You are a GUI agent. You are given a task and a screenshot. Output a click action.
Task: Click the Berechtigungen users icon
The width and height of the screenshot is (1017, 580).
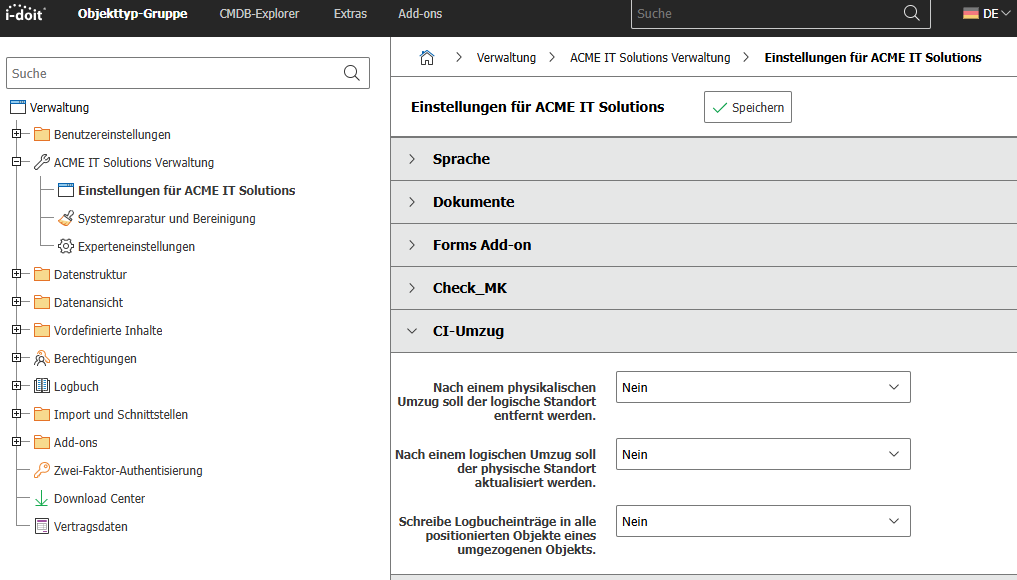coord(42,358)
